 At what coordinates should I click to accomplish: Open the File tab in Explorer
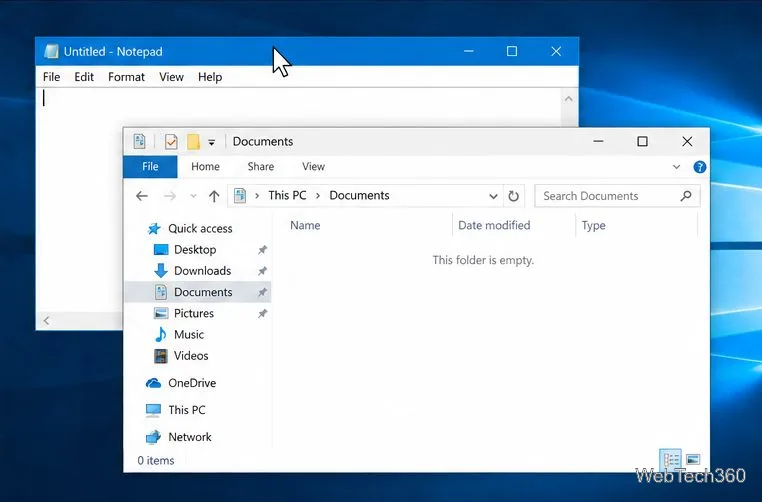click(x=150, y=167)
